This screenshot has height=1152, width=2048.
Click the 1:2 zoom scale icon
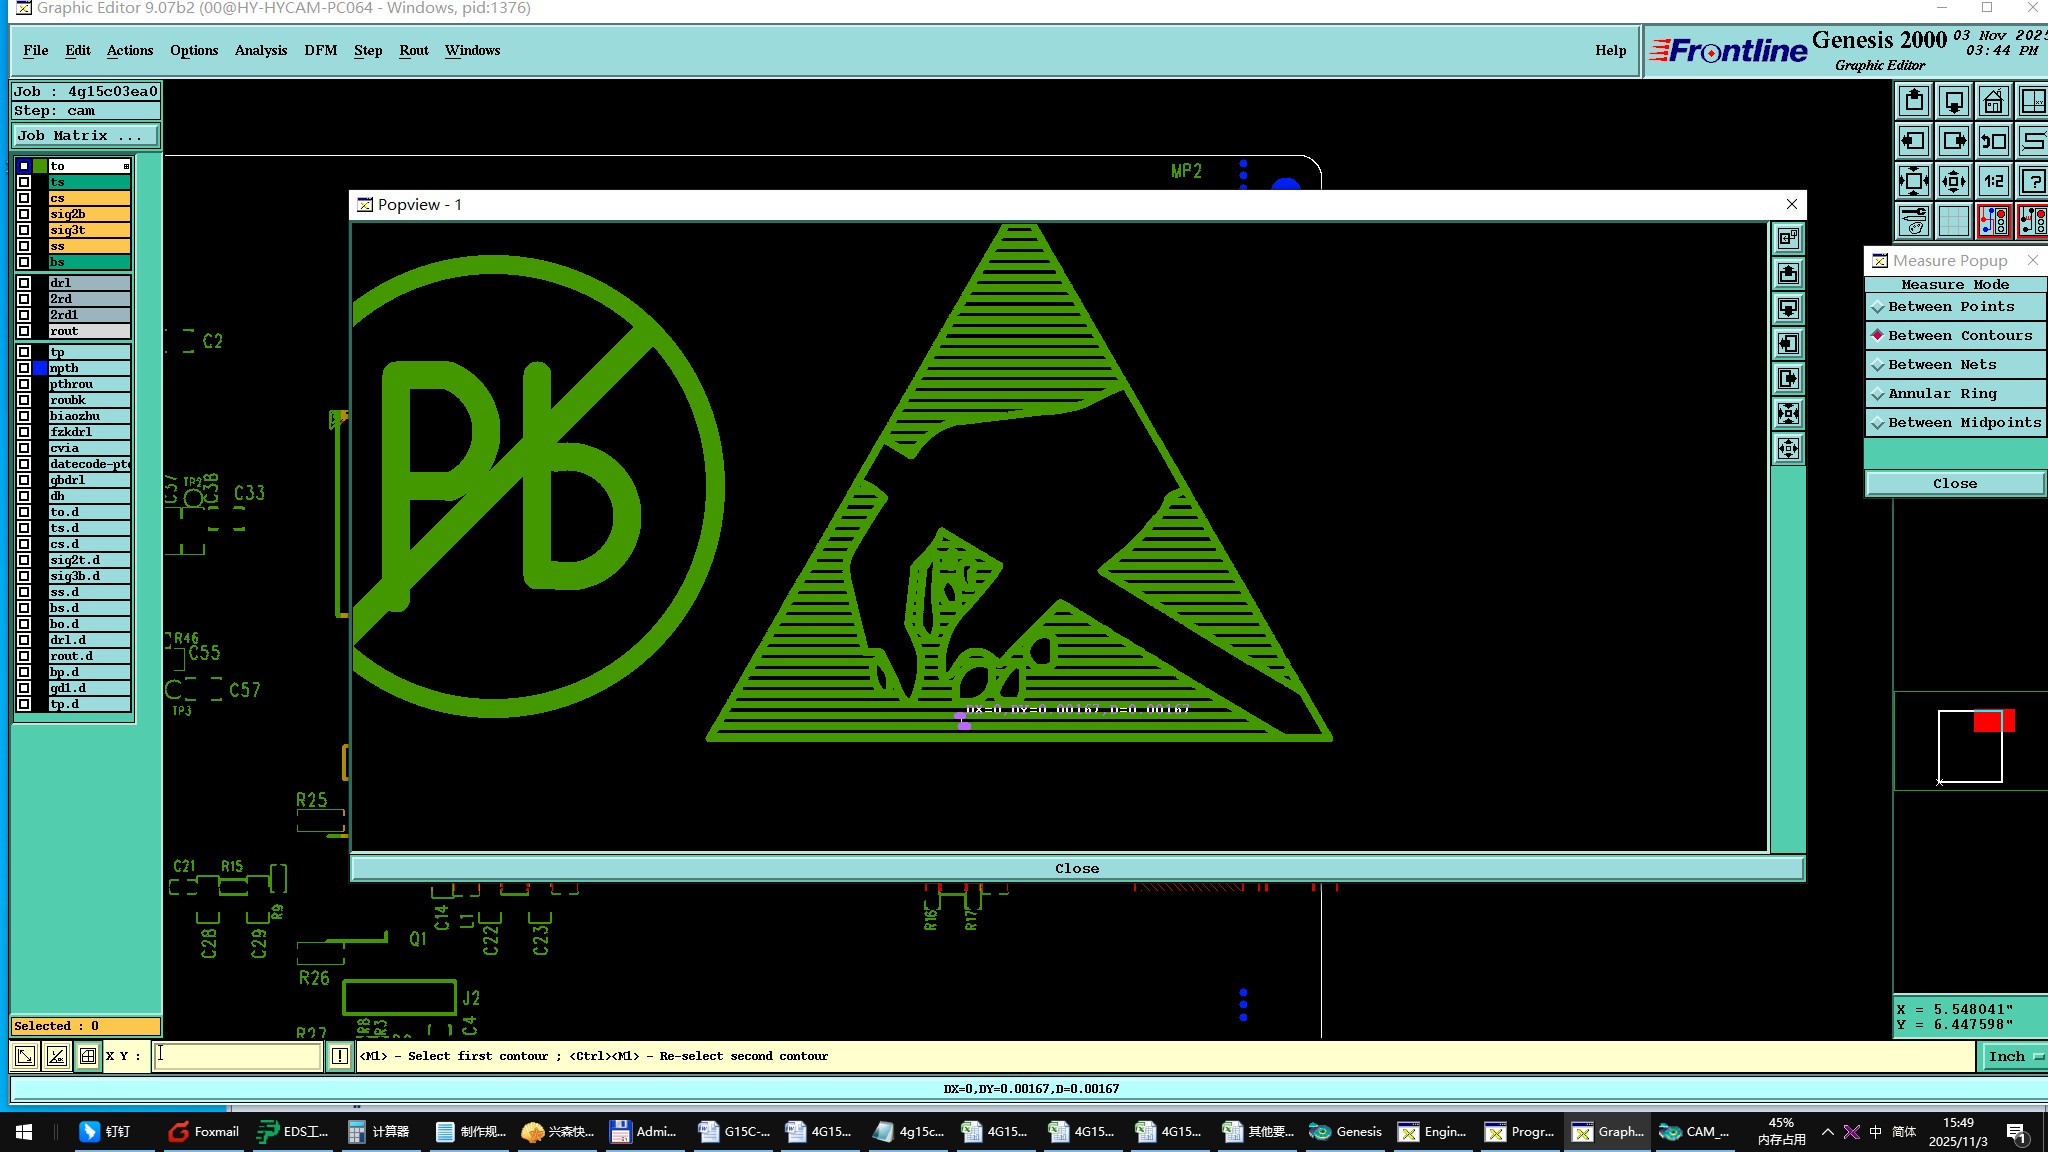(1993, 181)
